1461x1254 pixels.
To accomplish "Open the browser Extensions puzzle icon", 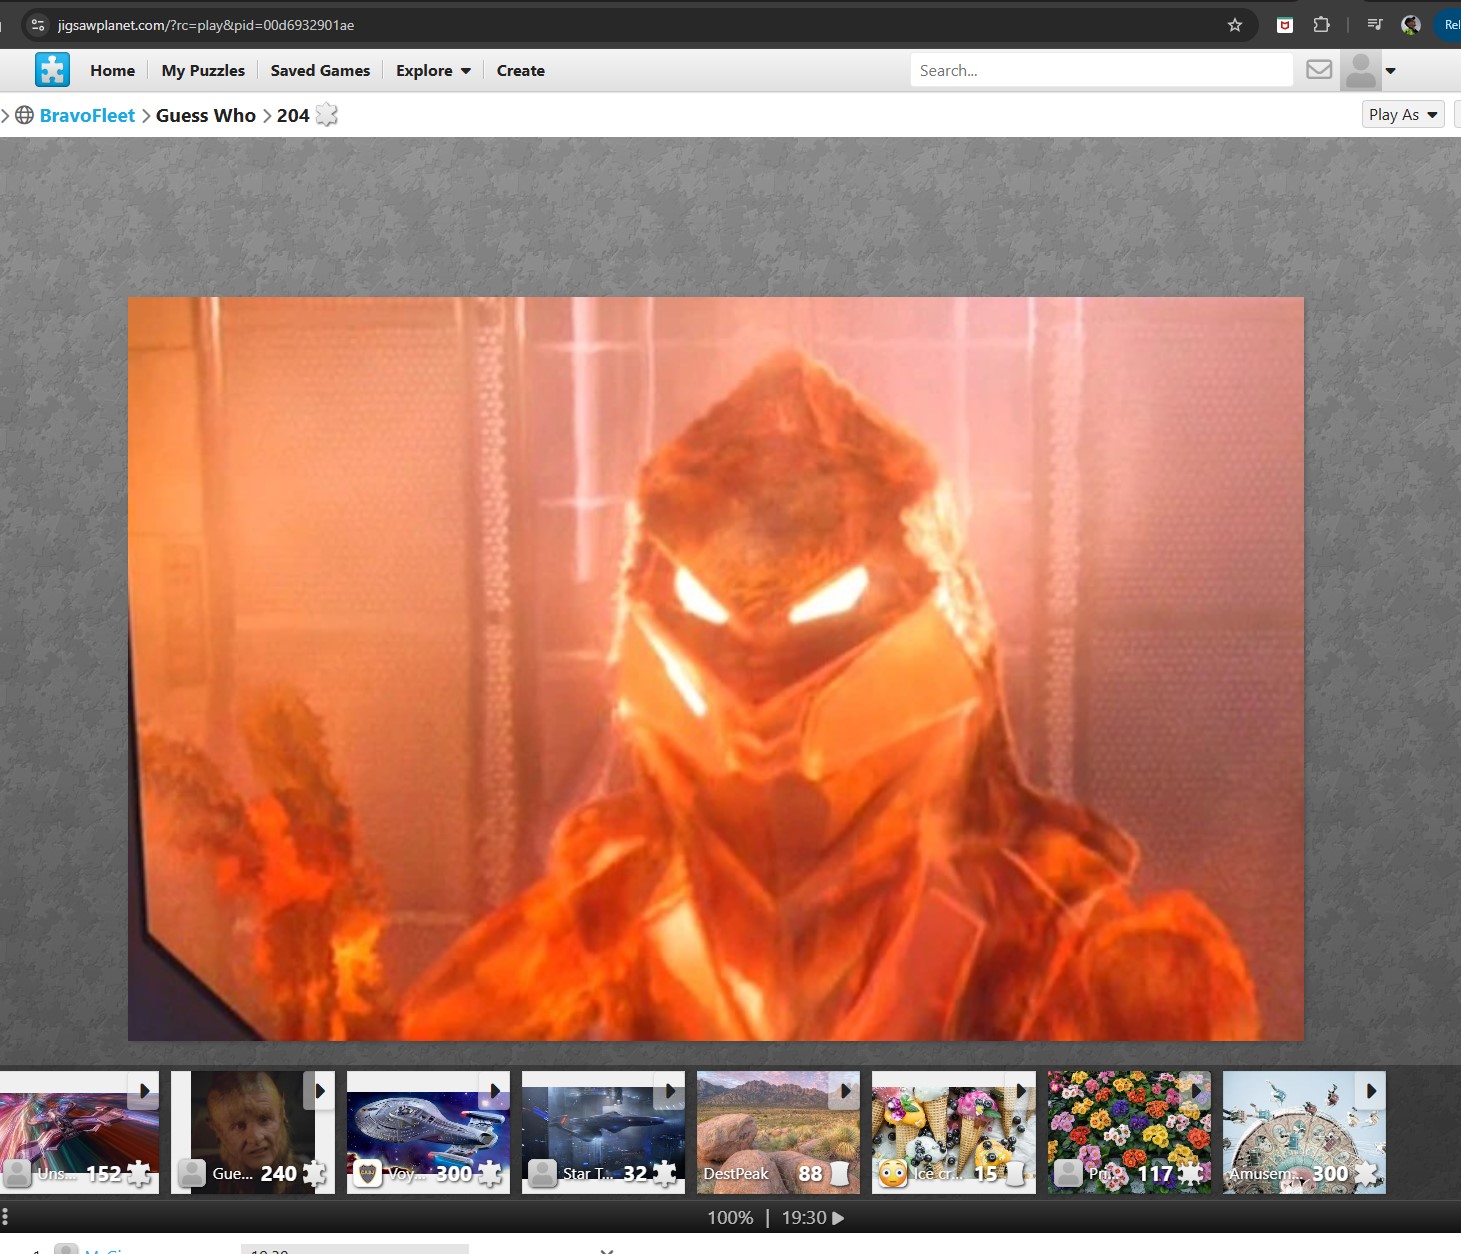I will click(x=1321, y=25).
